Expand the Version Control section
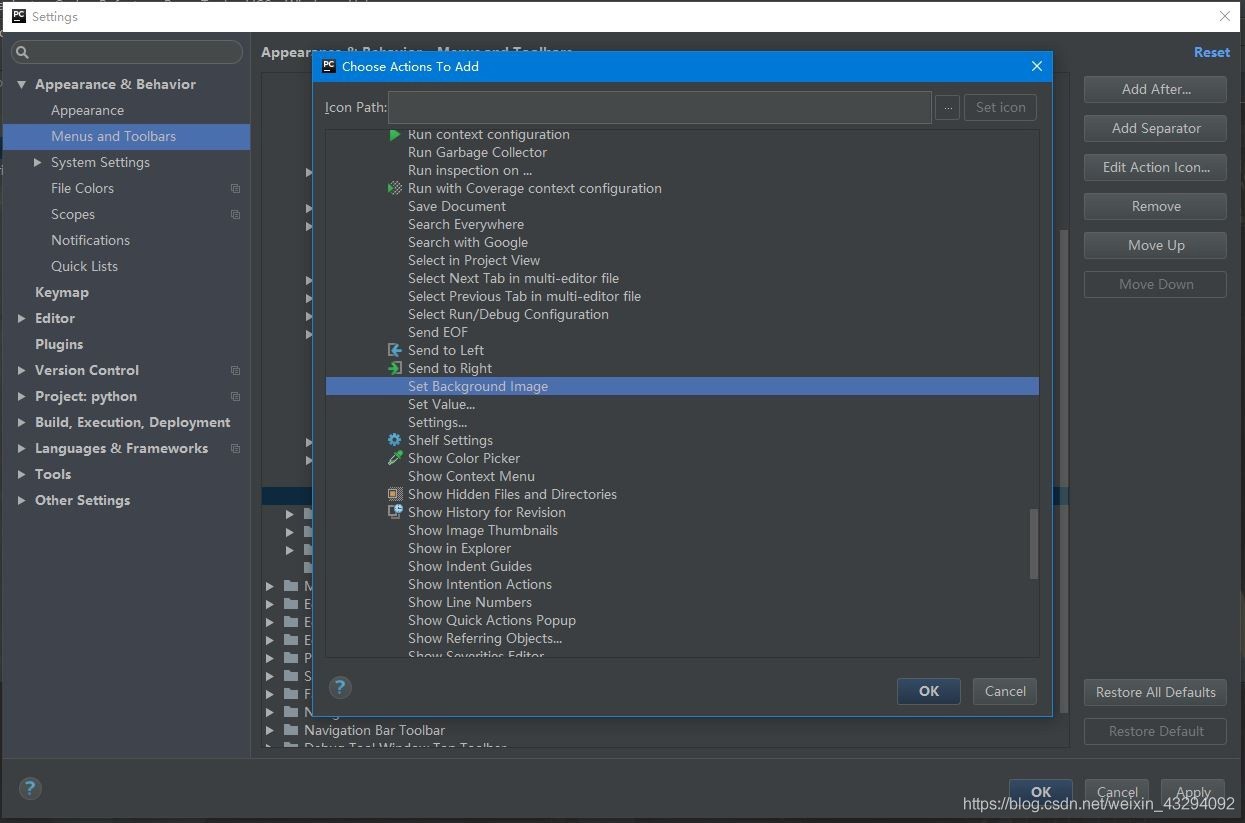Viewport: 1245px width, 823px height. 21,370
